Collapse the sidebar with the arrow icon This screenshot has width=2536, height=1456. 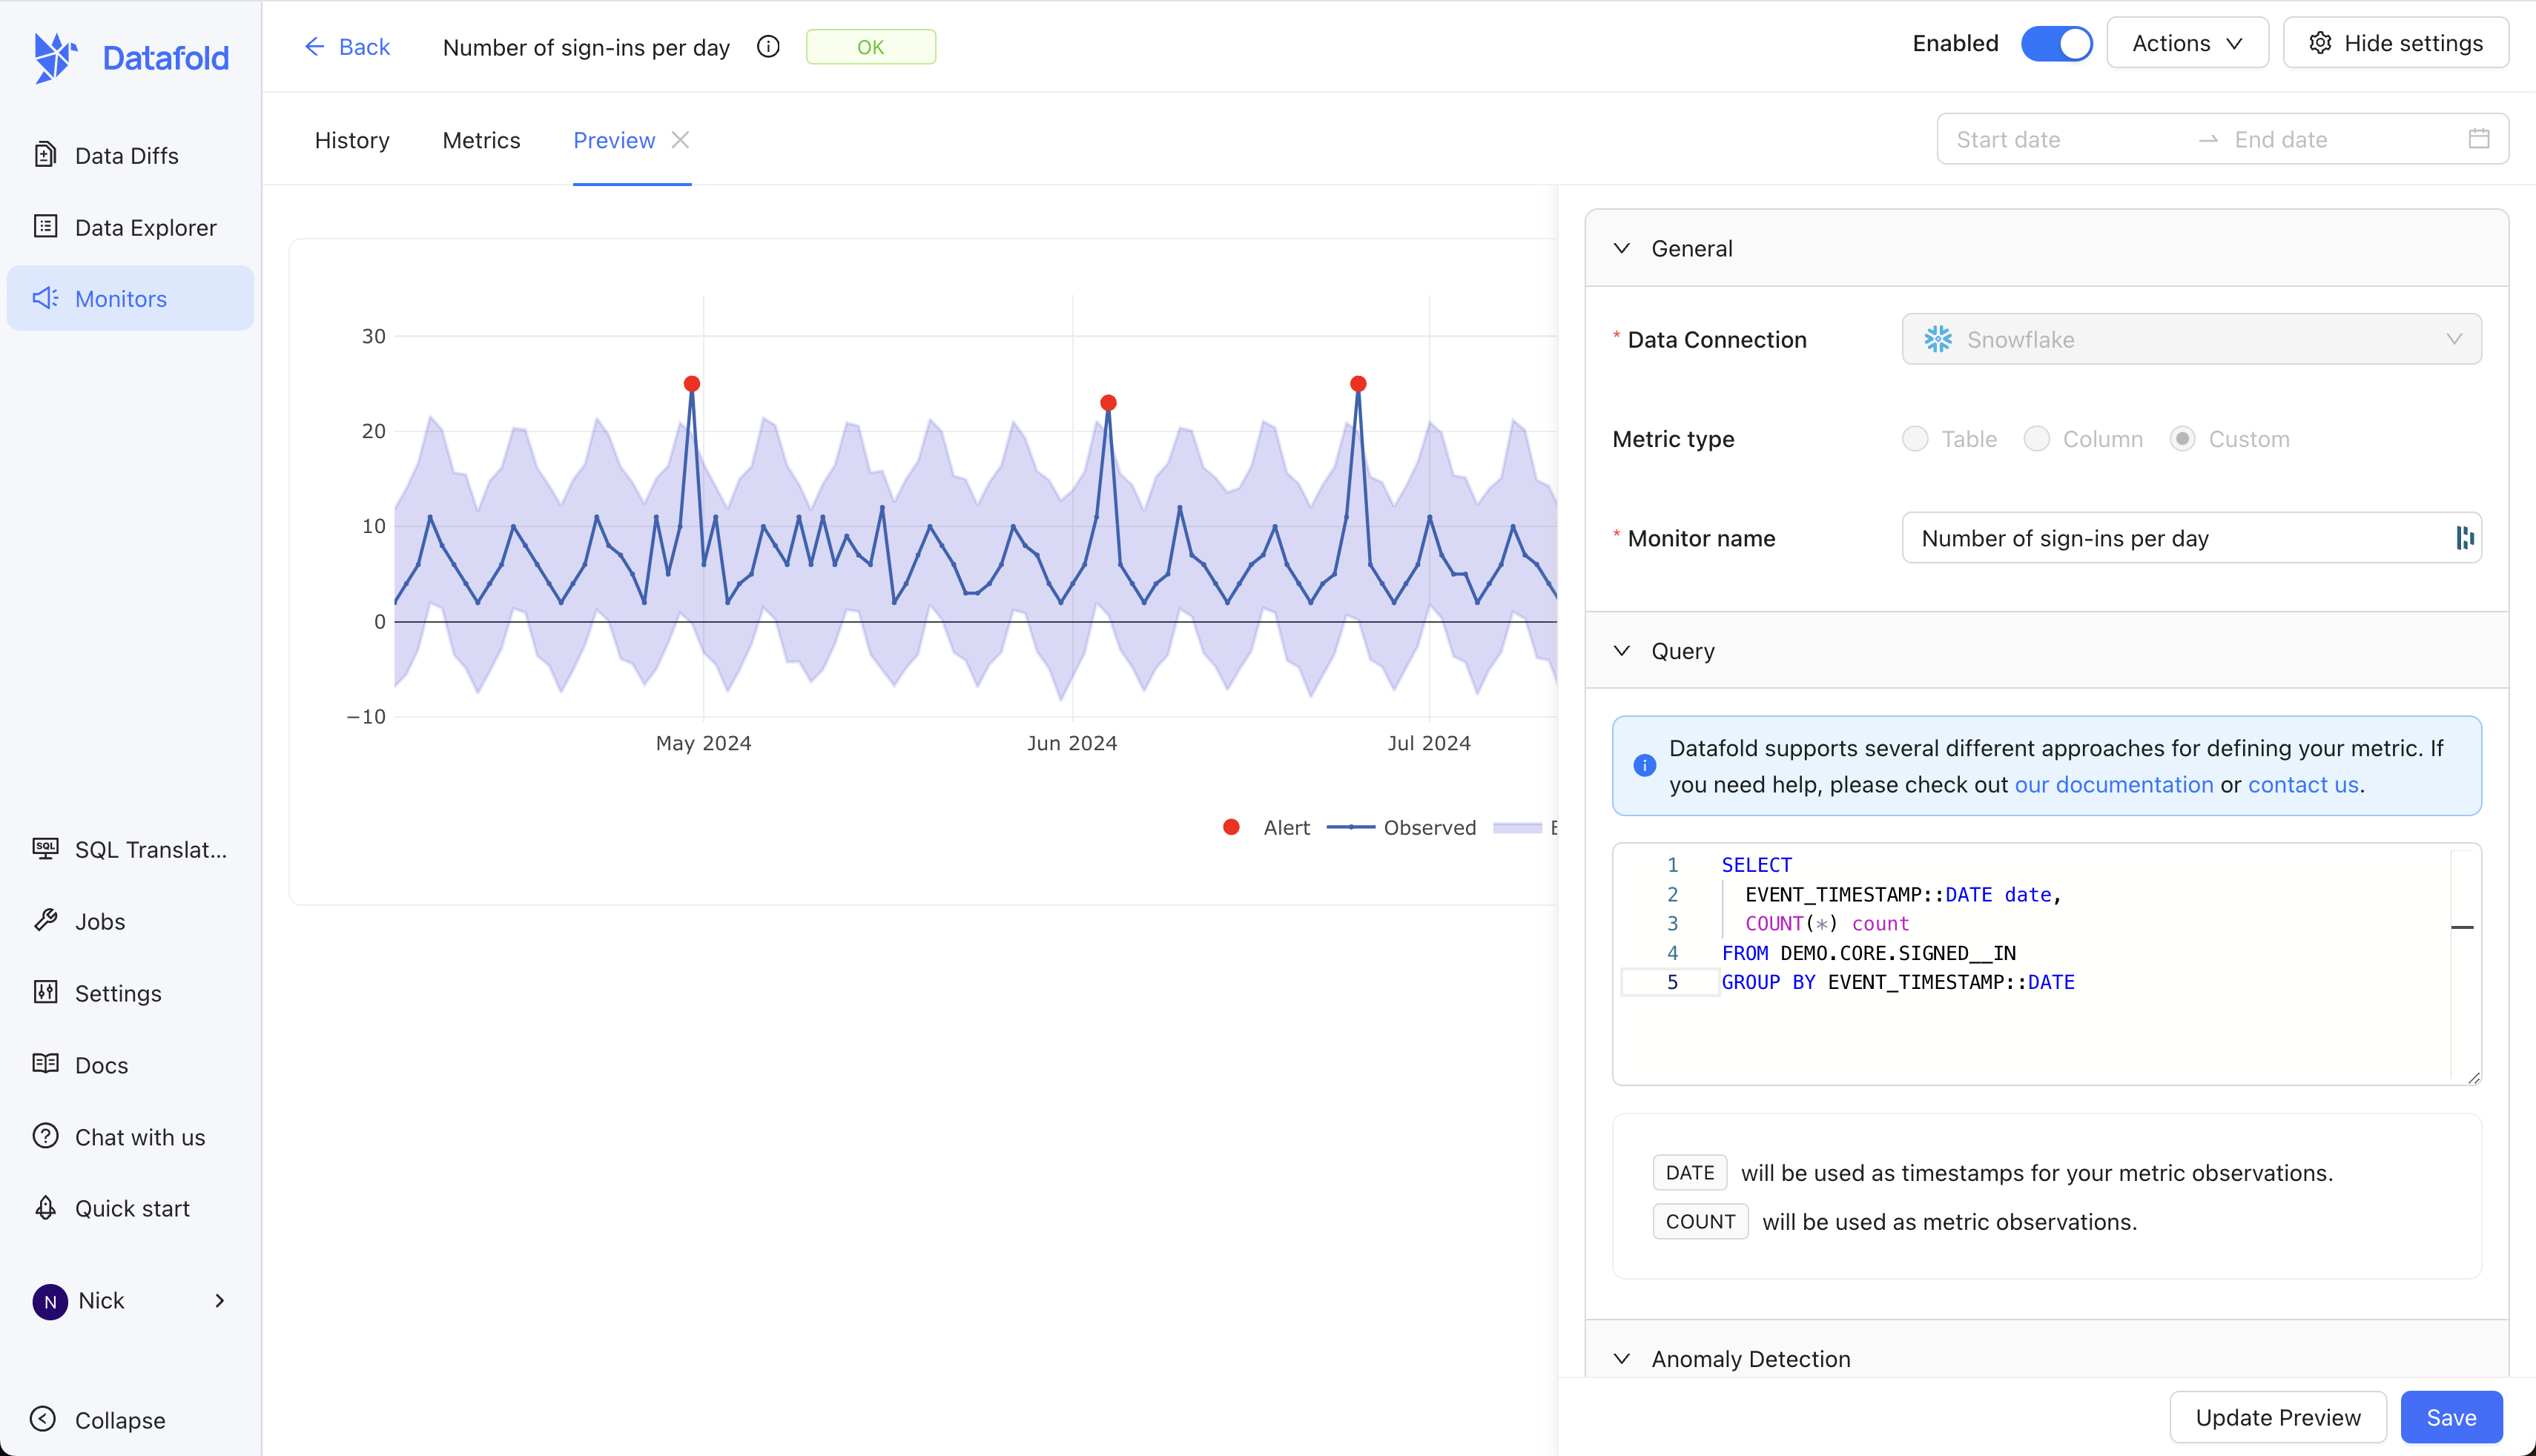click(43, 1419)
